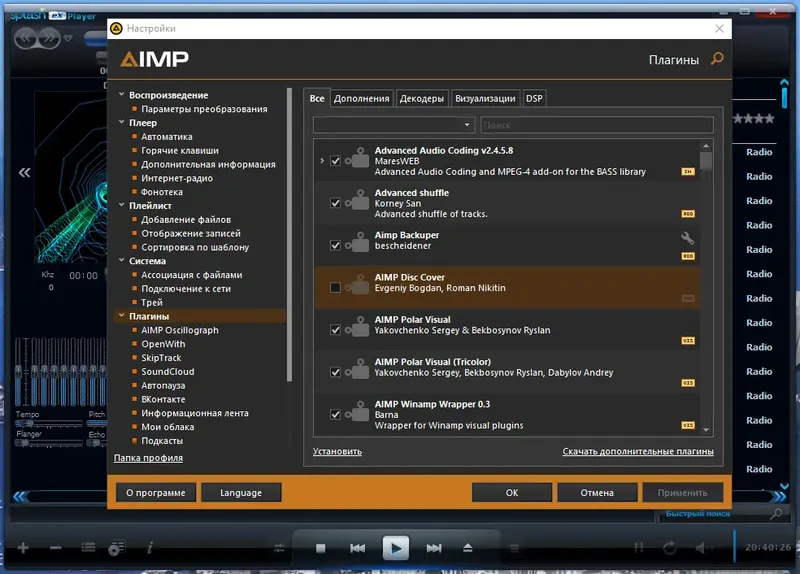Click the eject icon in Splash player
Screen dimensions: 800x574
(x=468, y=548)
